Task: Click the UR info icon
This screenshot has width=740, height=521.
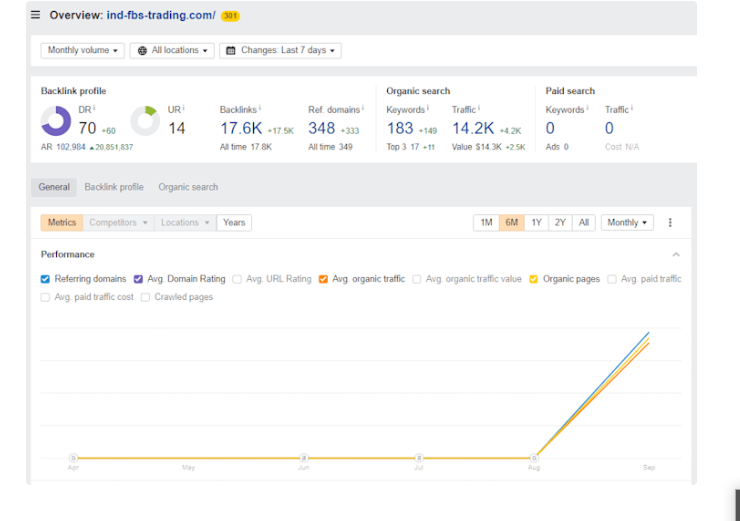Action: tap(183, 108)
